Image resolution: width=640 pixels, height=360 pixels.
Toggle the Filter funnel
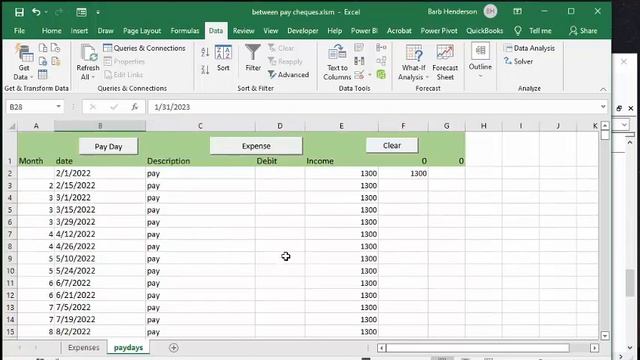[x=253, y=58]
